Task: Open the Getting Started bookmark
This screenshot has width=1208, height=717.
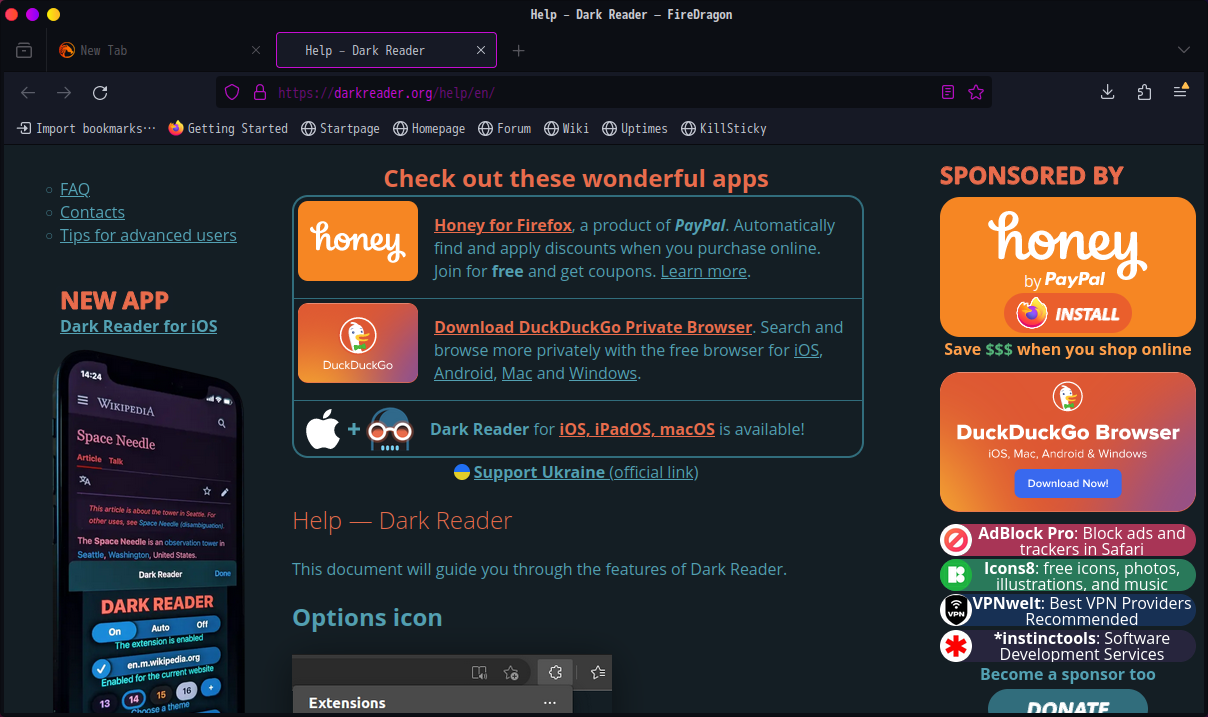Action: point(228,128)
